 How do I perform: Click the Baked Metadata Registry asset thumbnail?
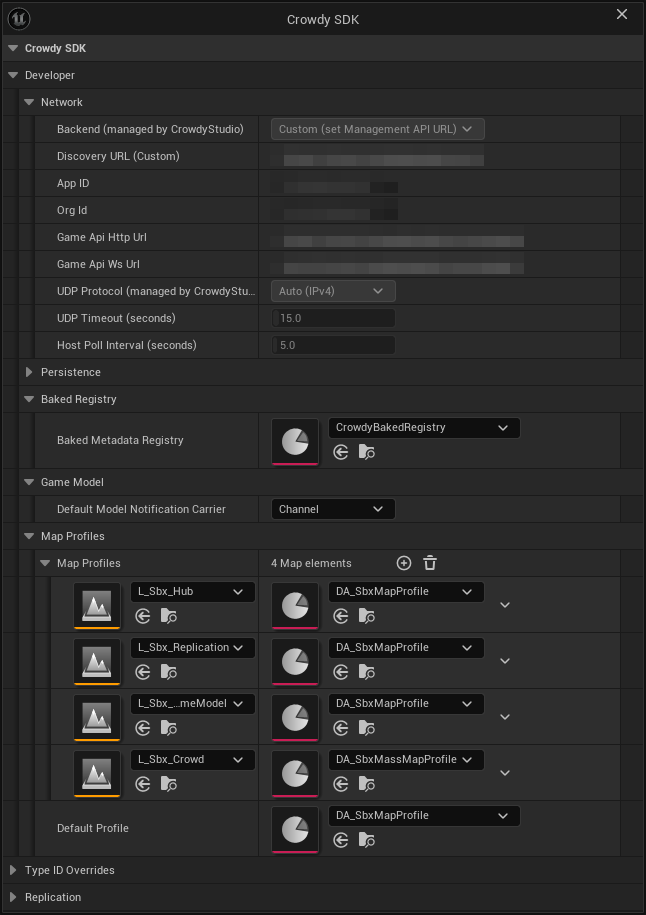(295, 441)
